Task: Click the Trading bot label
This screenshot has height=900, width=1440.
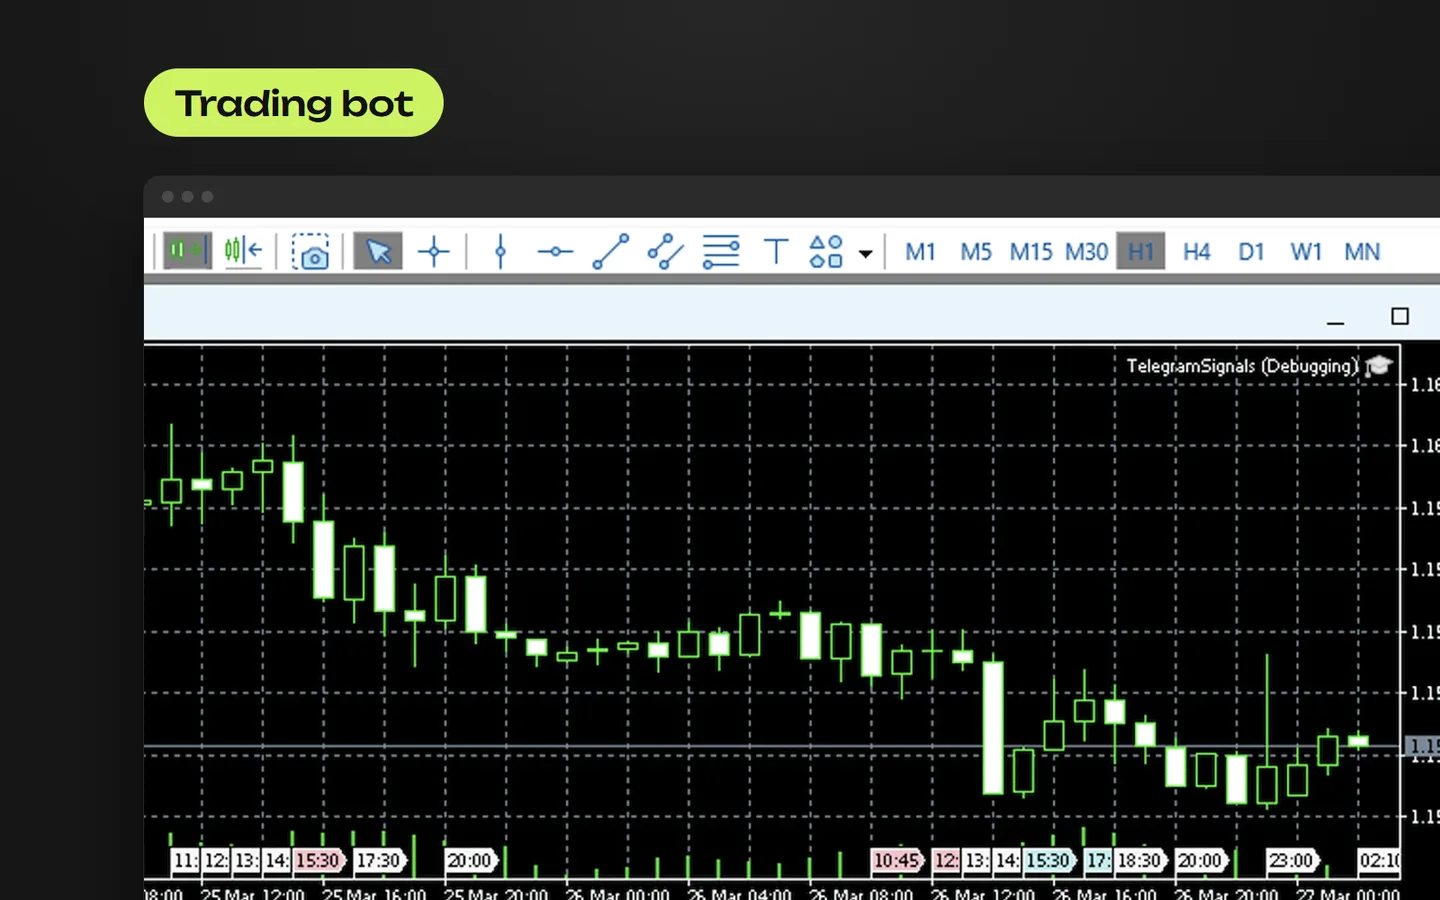Action: pos(294,103)
